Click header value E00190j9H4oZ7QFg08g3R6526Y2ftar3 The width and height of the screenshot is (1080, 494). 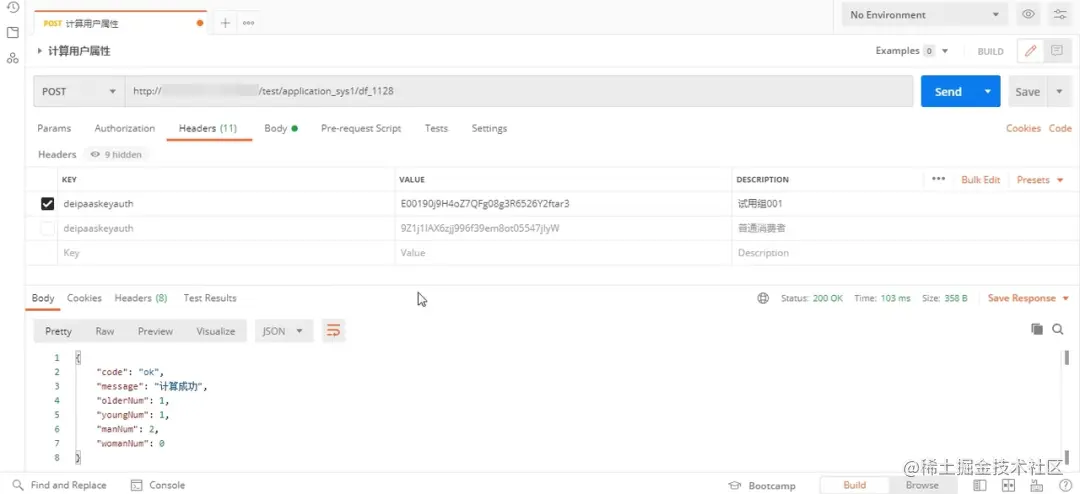pos(485,204)
